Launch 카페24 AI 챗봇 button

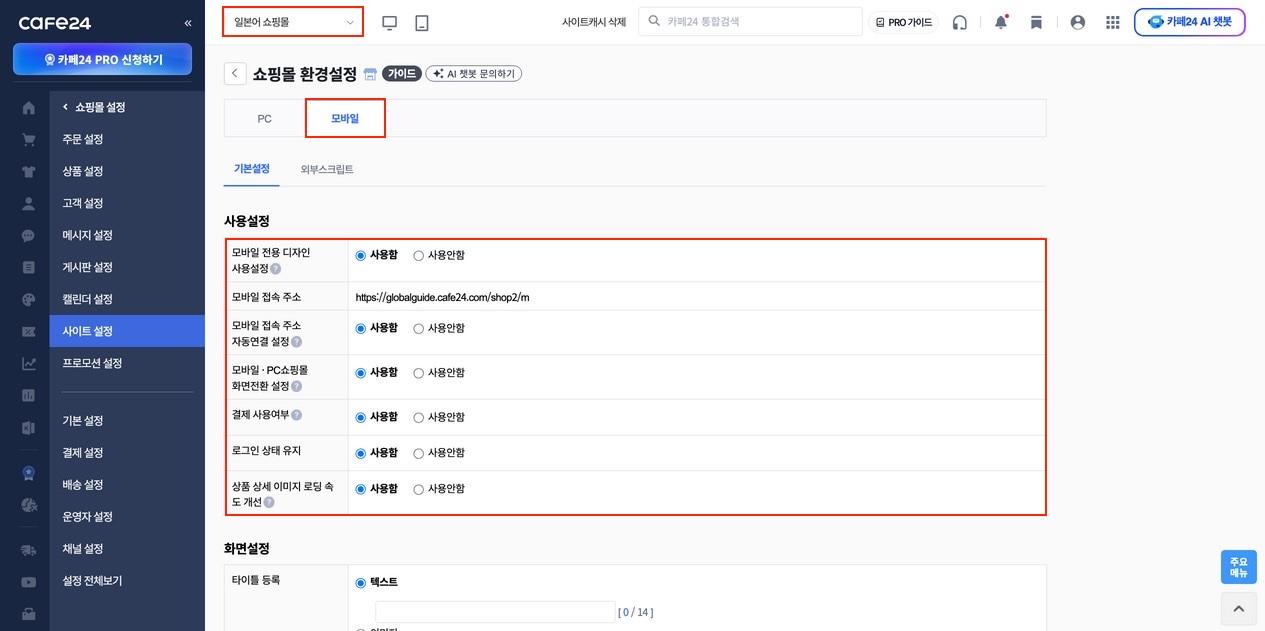pos(1190,22)
